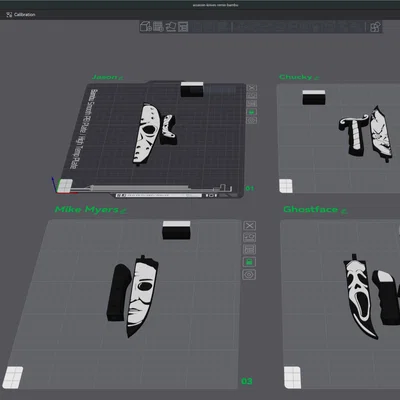Image resolution: width=400 pixels, height=400 pixels.
Task: Select the Auto orient toolbar icon
Action: tap(171, 26)
